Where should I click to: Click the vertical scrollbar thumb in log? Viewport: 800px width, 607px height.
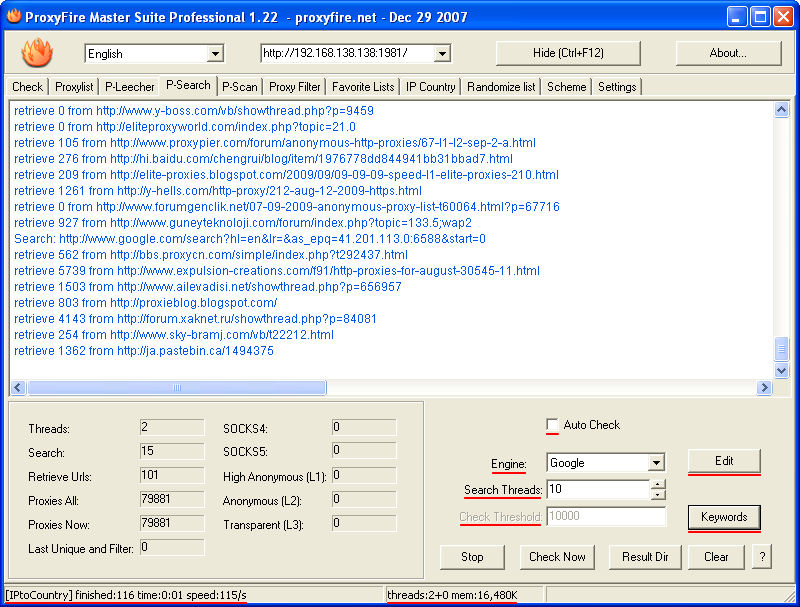pos(781,349)
